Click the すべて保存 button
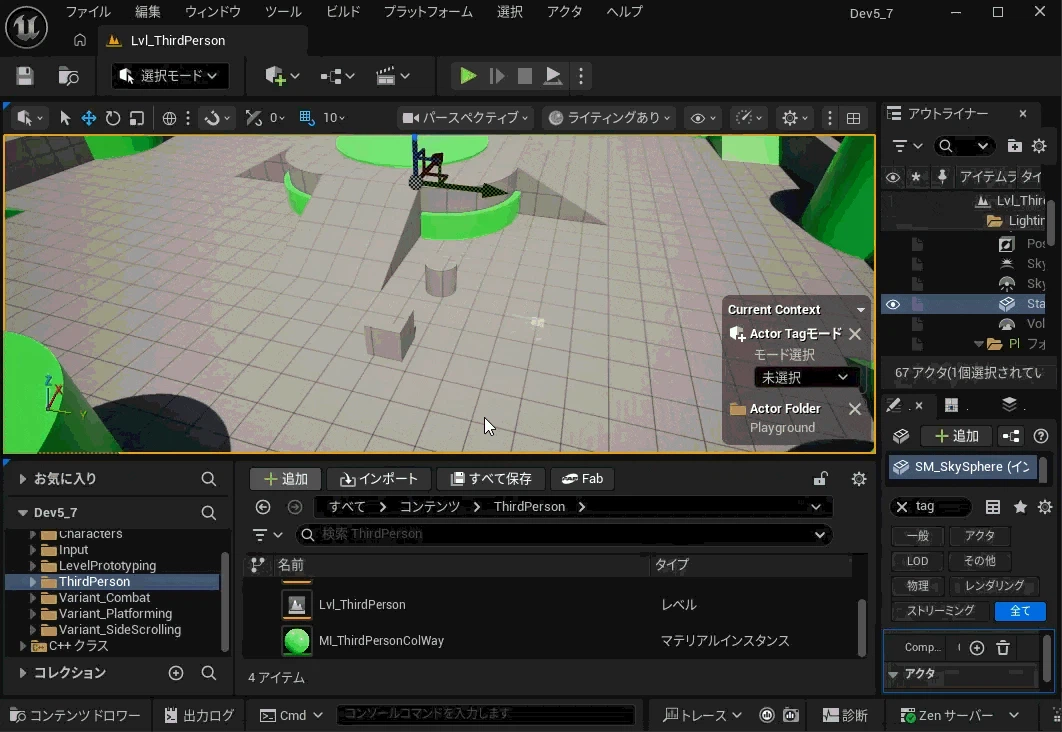 pyautogui.click(x=491, y=479)
